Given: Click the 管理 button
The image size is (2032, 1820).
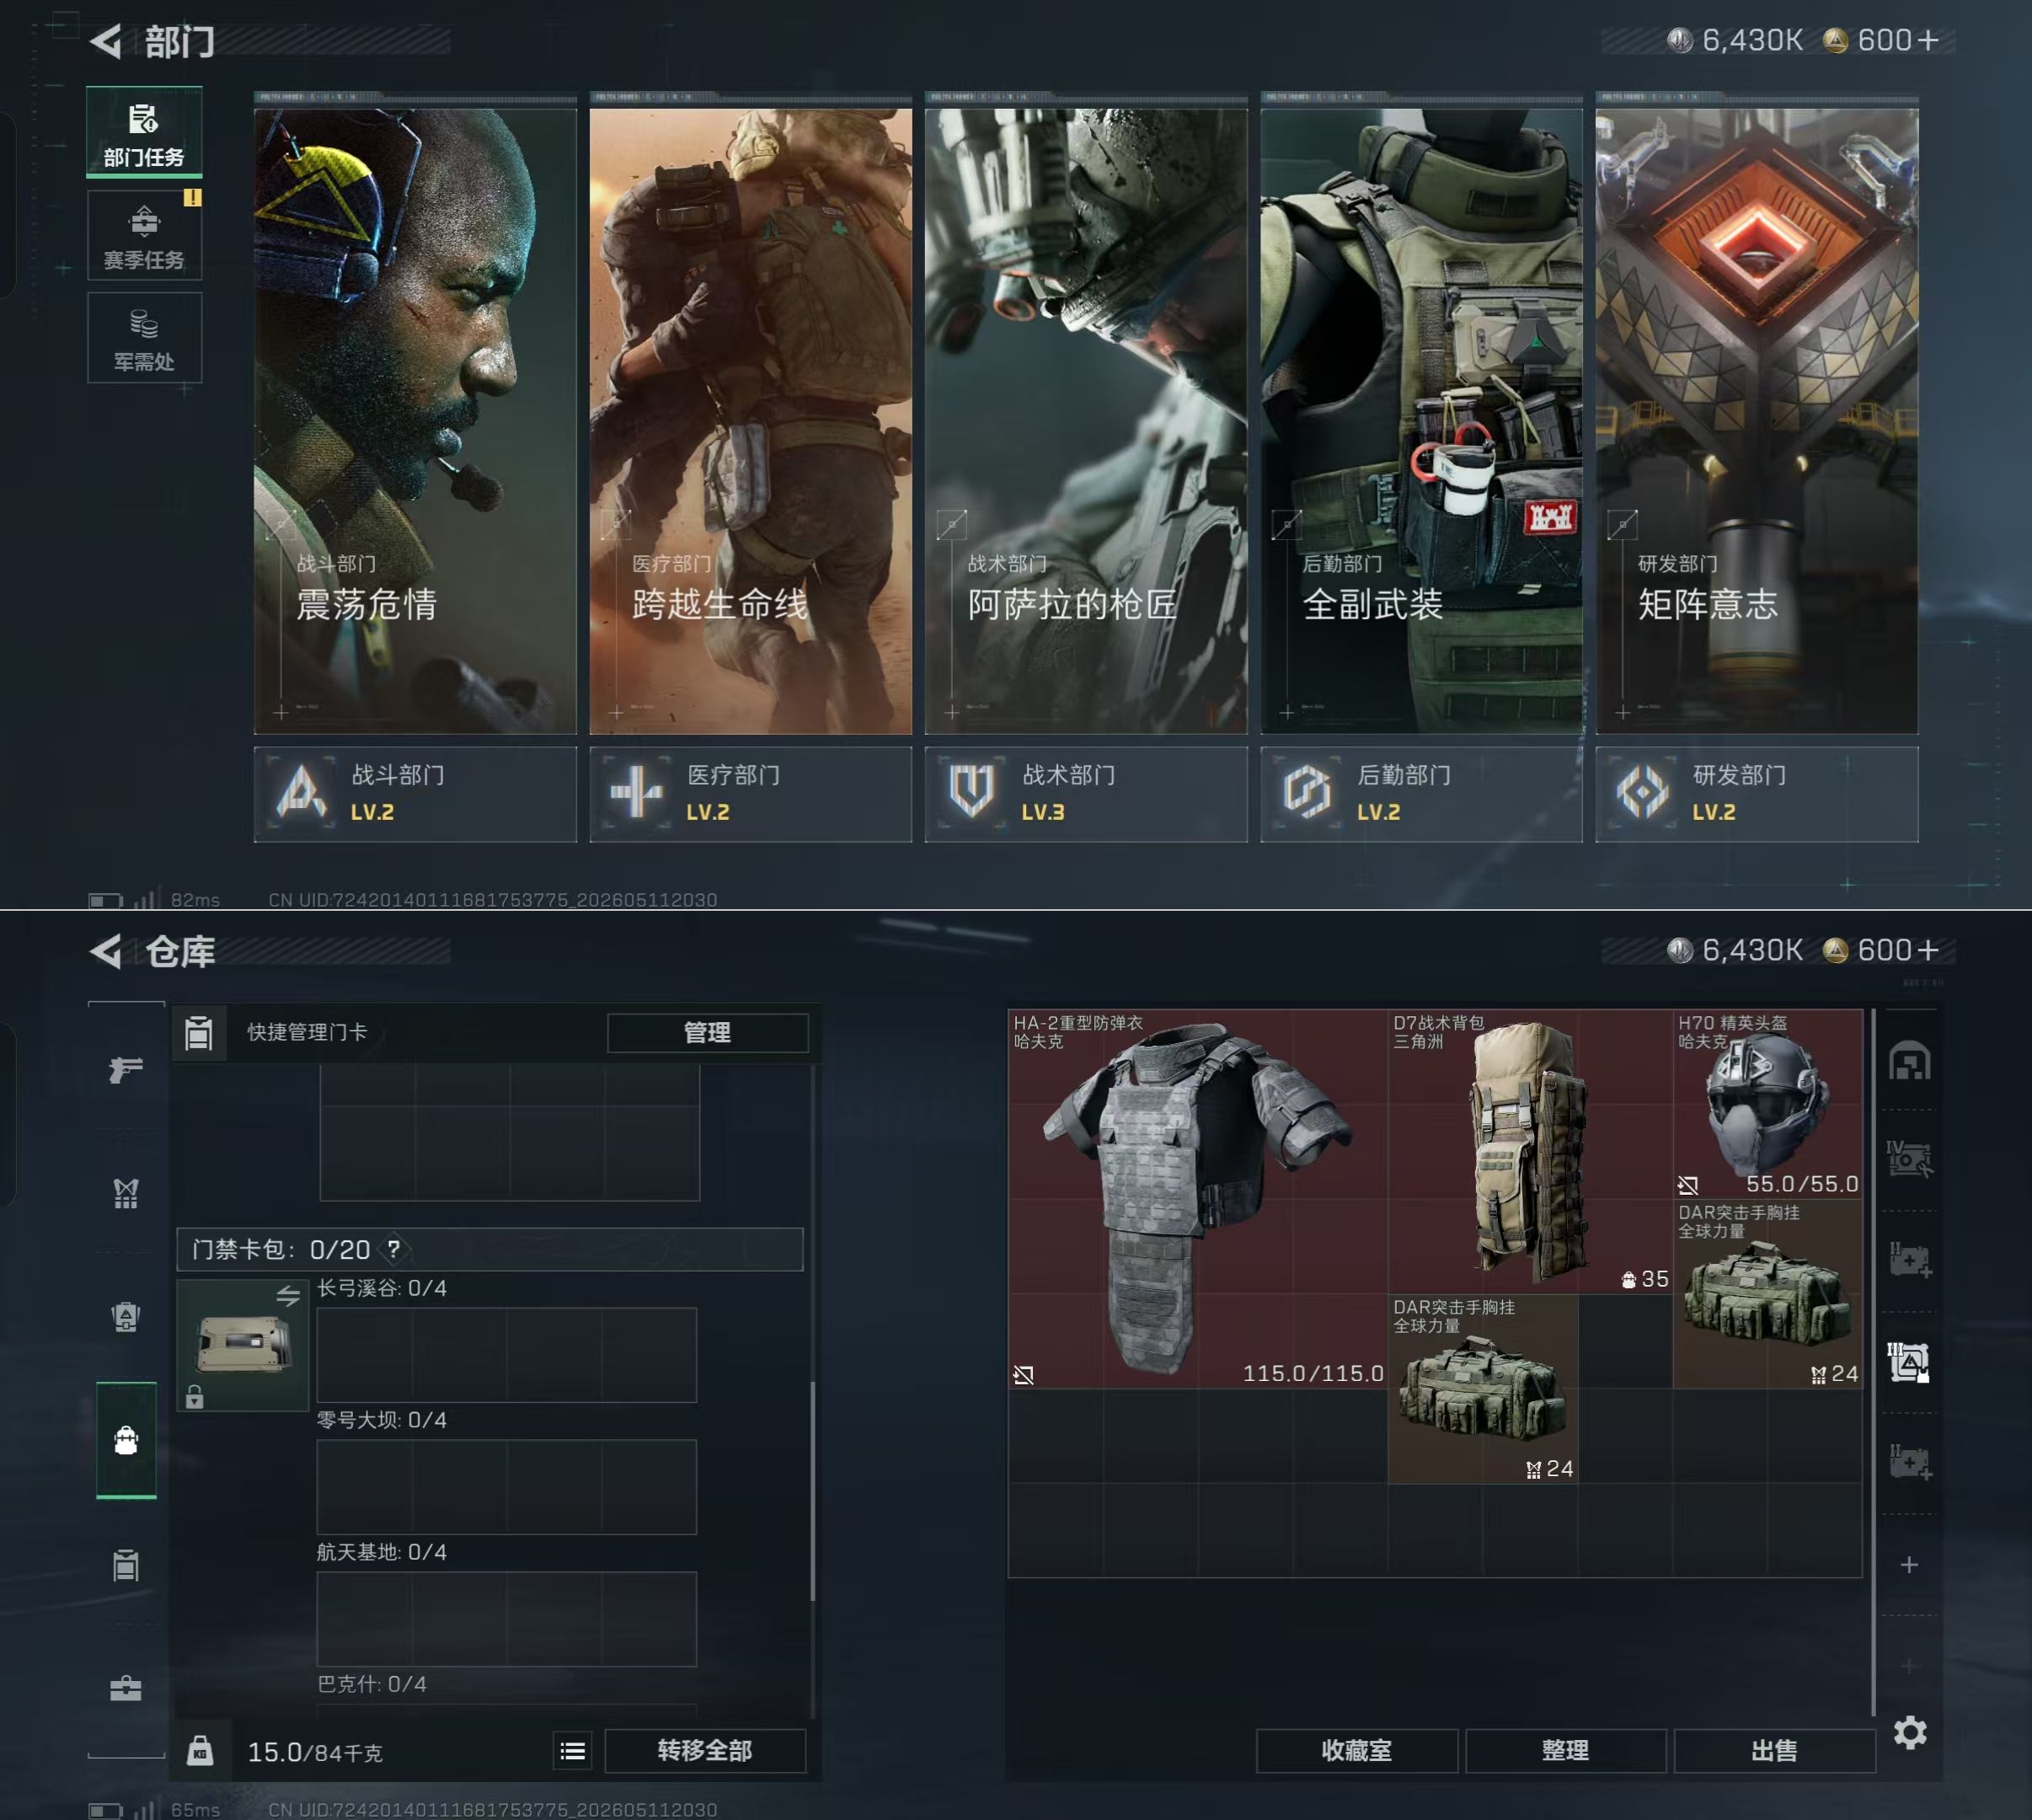Looking at the screenshot, I should 707,1032.
